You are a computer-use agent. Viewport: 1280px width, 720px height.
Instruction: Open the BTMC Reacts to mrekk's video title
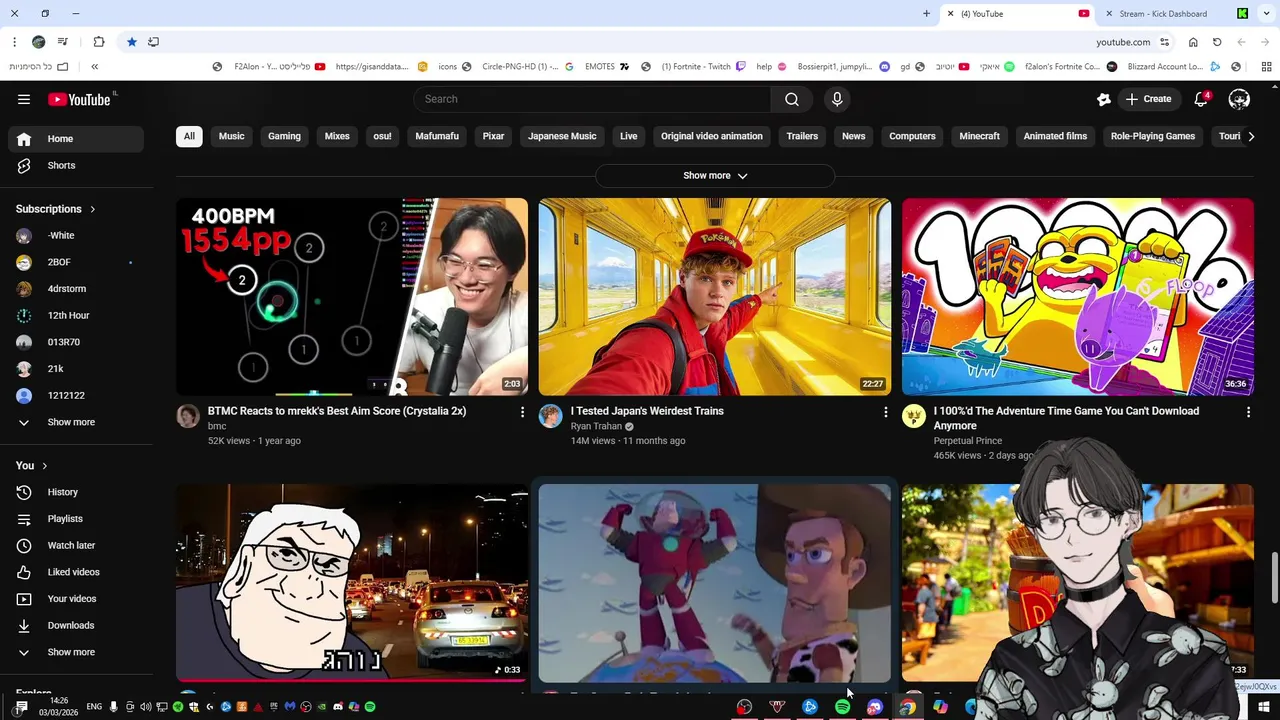coord(337,411)
